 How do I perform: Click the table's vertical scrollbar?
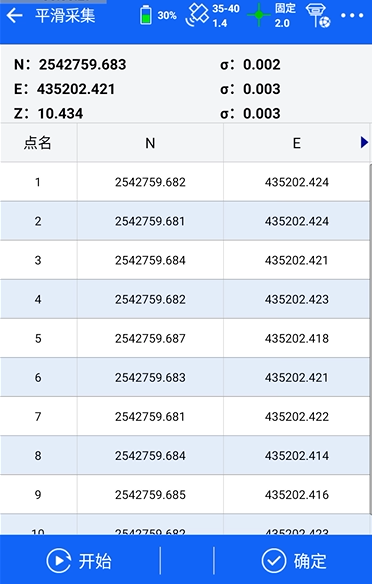[371, 339]
